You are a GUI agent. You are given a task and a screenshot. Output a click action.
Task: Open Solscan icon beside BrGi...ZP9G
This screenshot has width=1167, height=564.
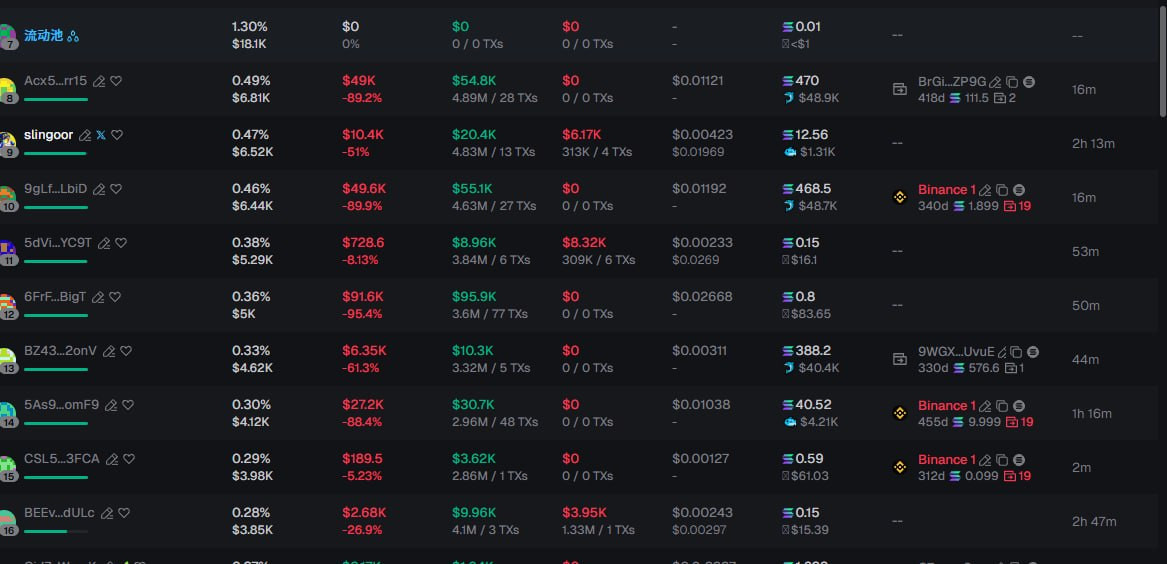1029,82
